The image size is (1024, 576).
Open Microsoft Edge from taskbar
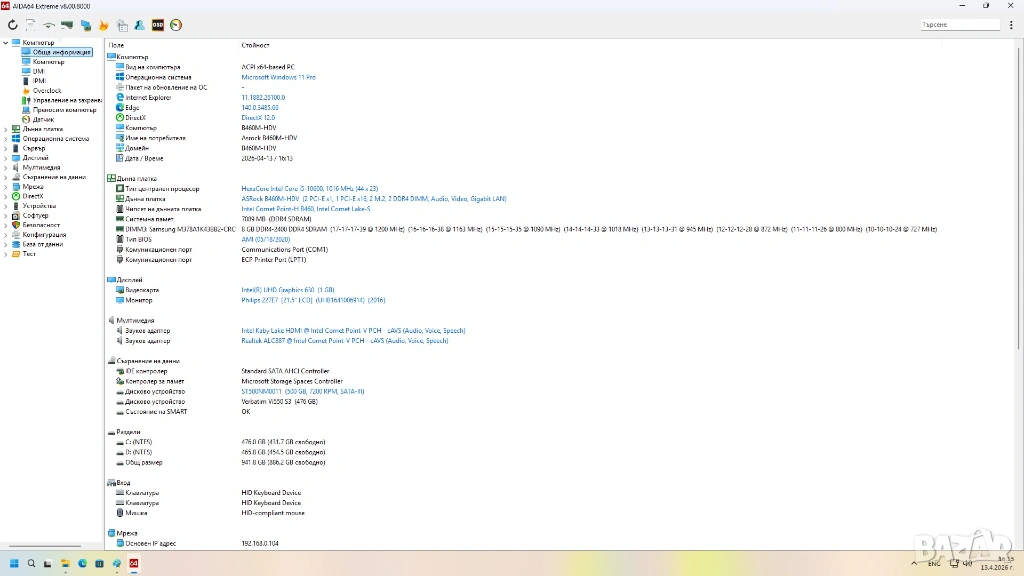pyautogui.click(x=82, y=563)
